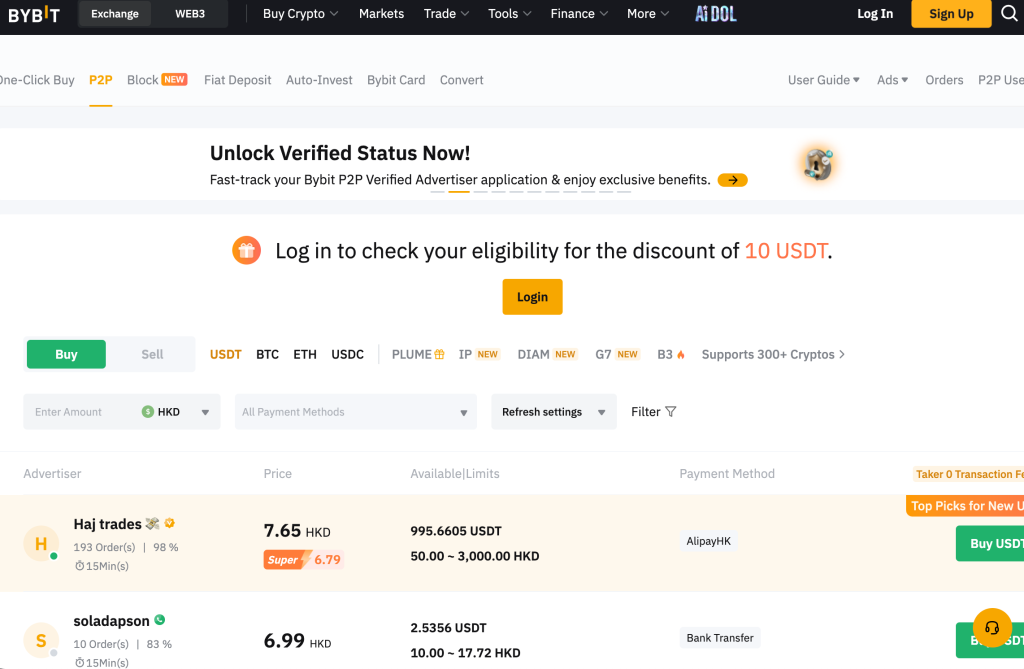Click Haj trades advertiser avatar
Screen dimensions: 1024x669
[41, 544]
